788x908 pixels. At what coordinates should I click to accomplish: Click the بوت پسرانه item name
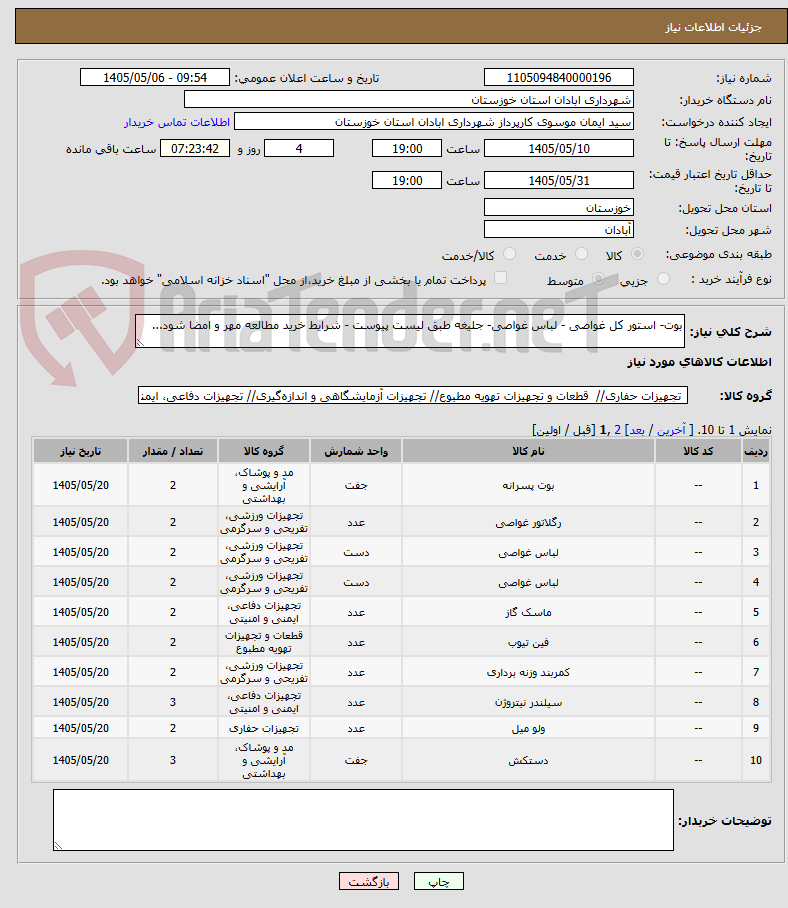(528, 485)
